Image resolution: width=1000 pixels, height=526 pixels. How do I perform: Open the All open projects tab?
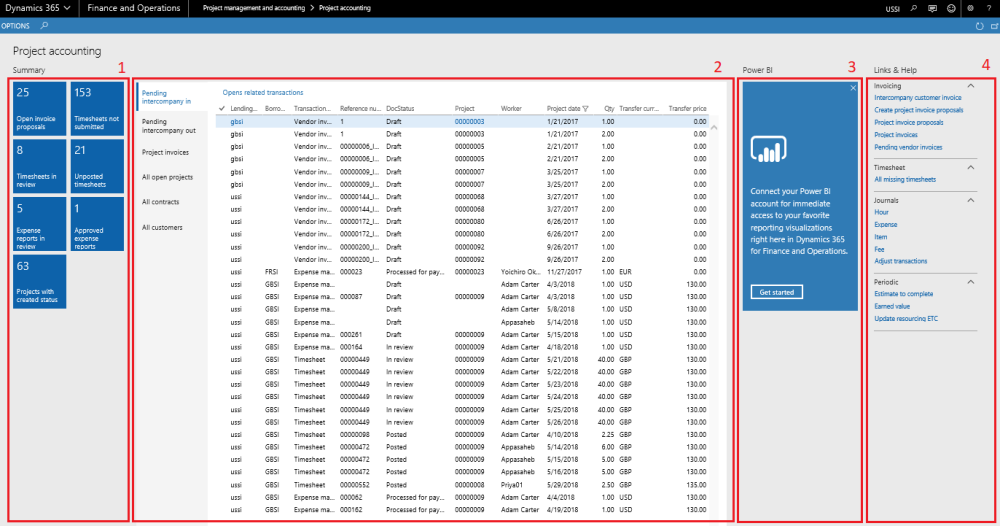click(x=167, y=177)
